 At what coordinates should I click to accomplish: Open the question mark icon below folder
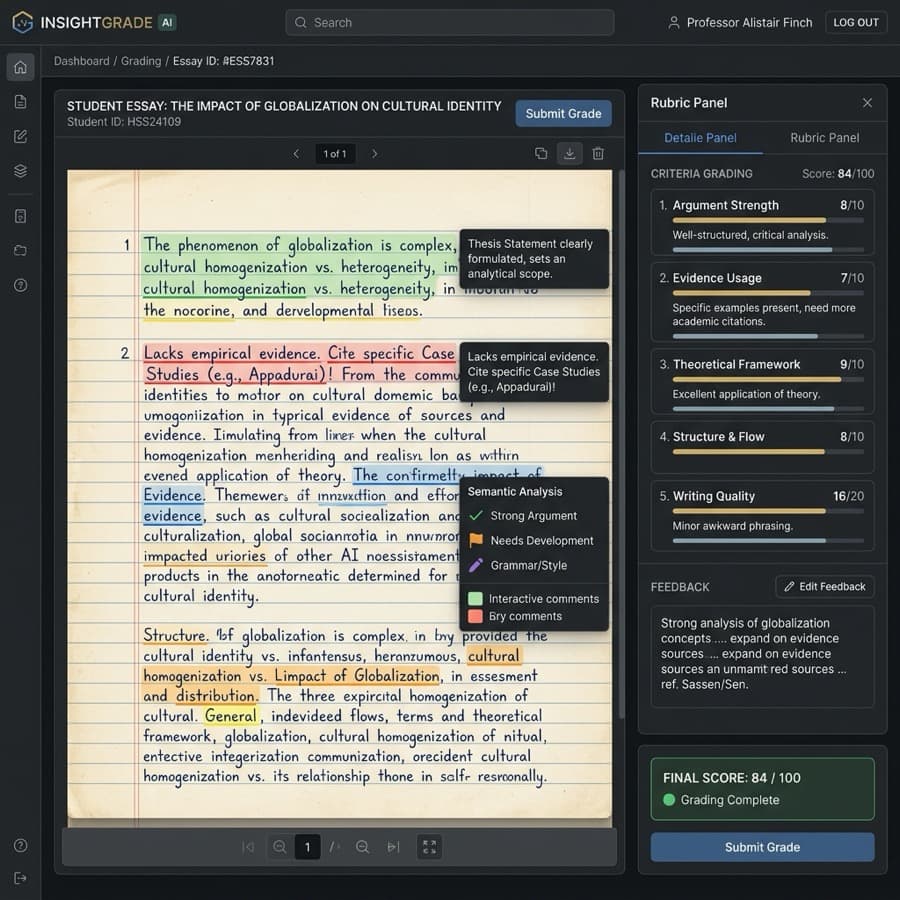(x=20, y=285)
